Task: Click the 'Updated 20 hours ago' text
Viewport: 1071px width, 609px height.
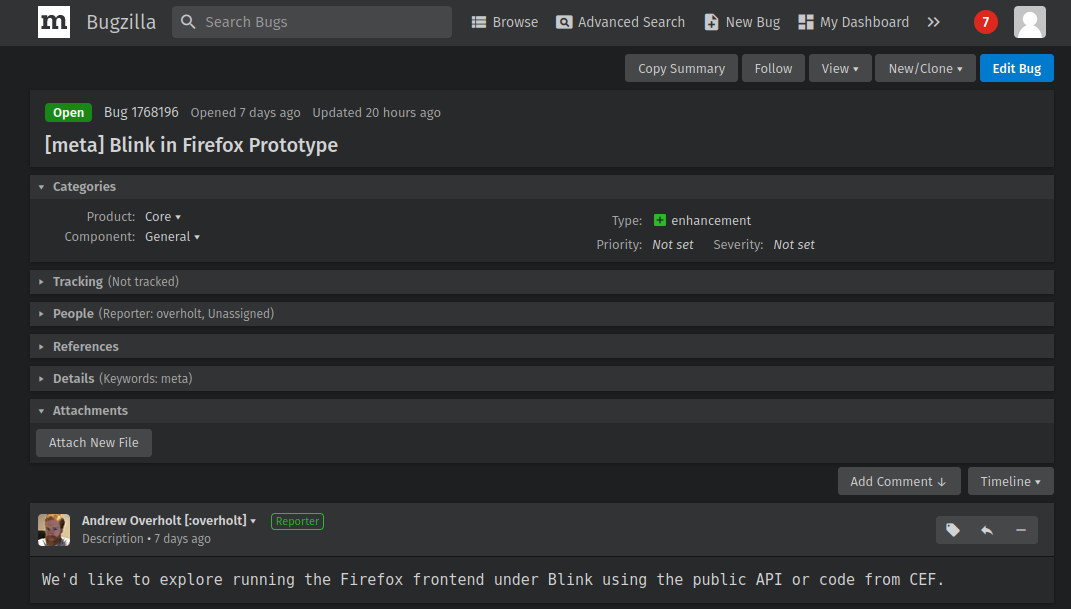Action: point(376,113)
